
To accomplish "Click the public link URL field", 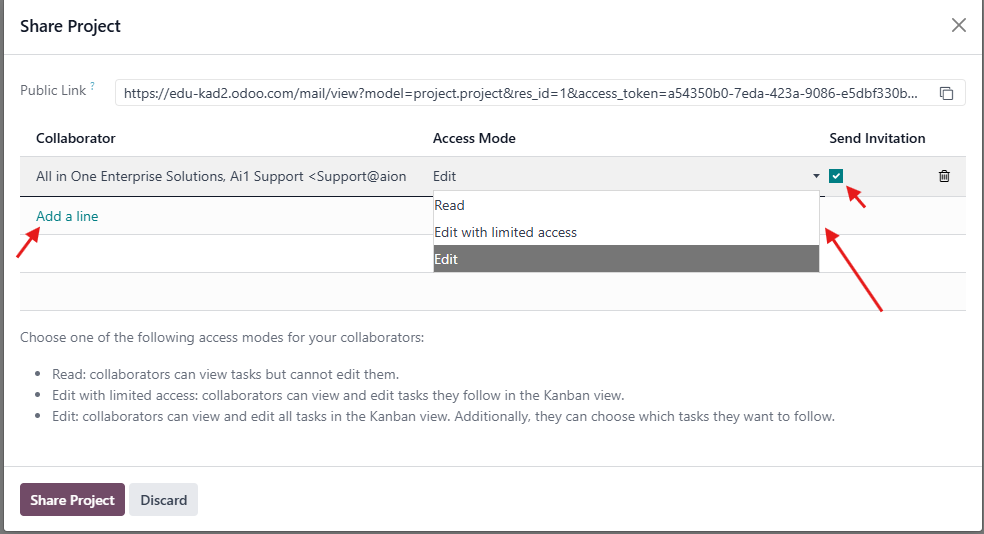I will (x=520, y=93).
